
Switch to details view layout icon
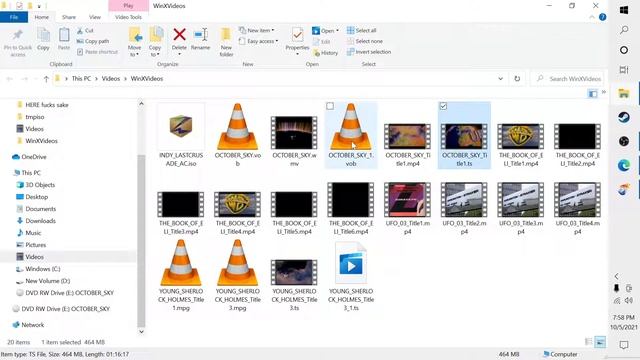point(588,342)
